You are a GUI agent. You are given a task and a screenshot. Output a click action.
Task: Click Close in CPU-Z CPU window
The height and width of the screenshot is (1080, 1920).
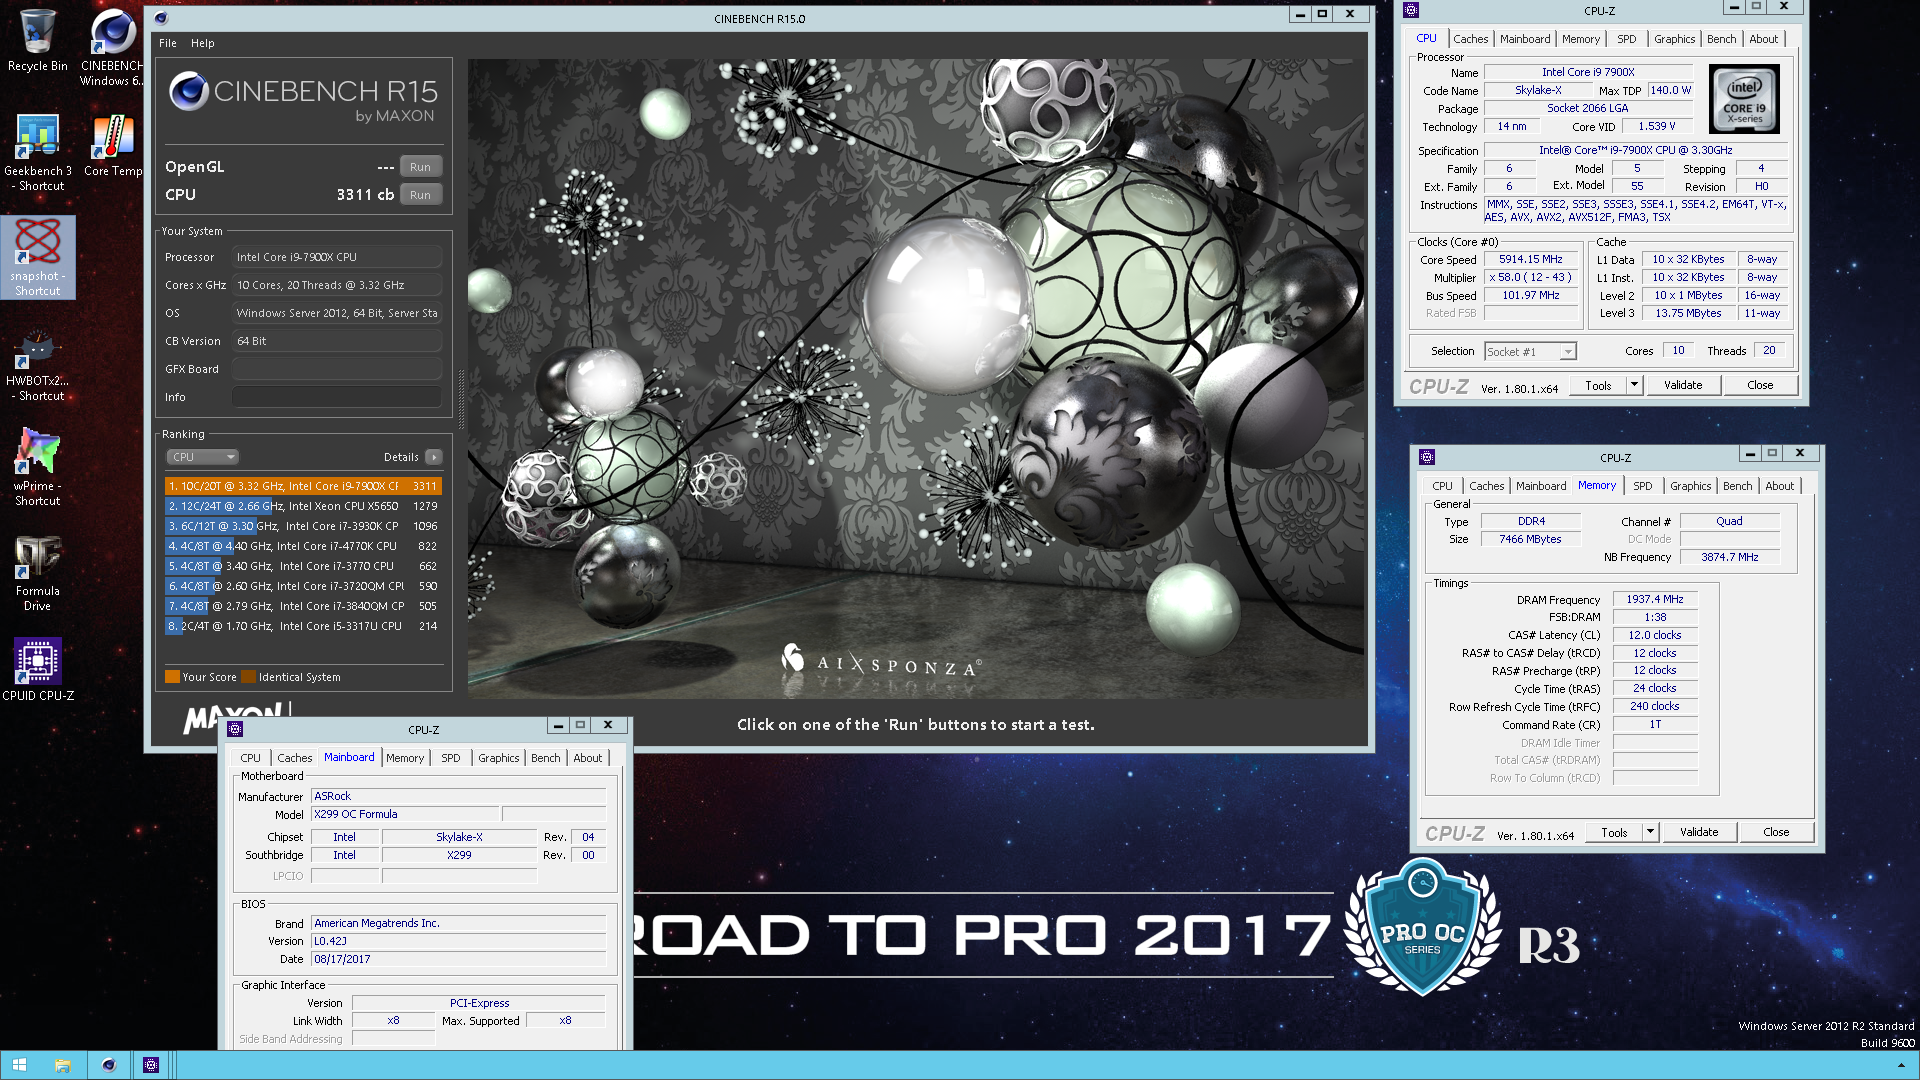[x=1760, y=385]
